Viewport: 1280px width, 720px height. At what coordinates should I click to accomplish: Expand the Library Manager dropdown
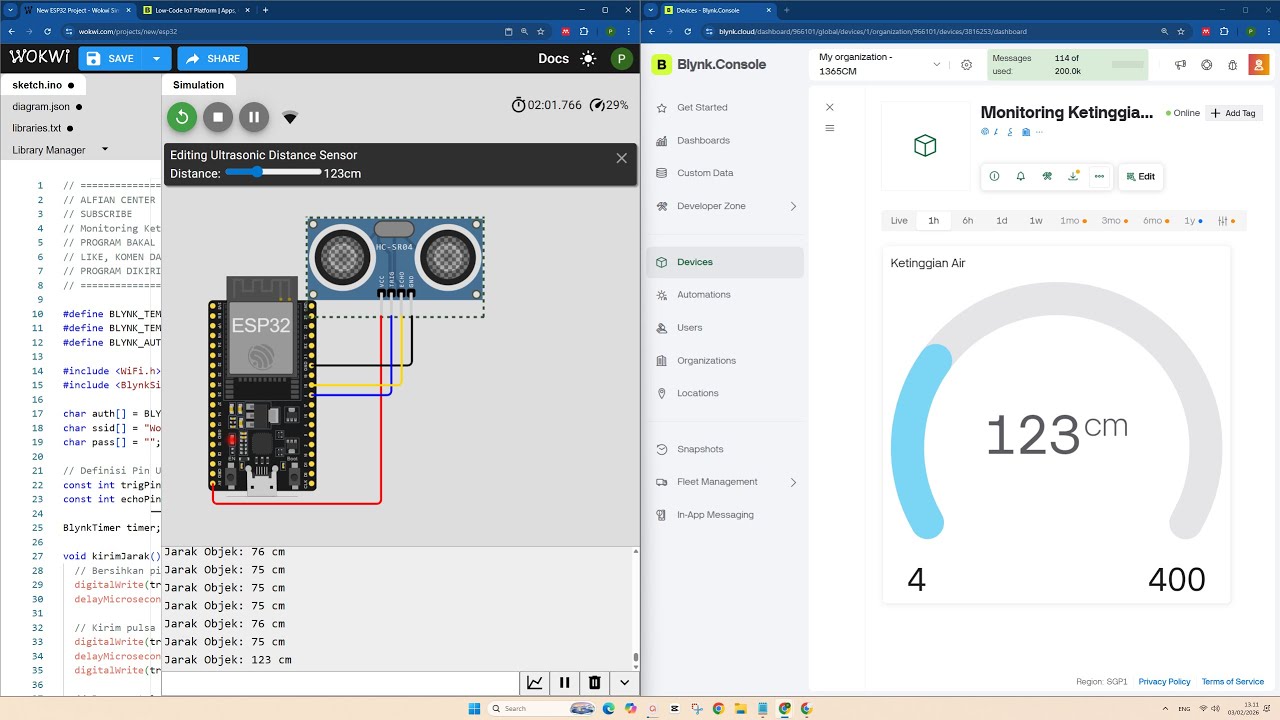105,150
